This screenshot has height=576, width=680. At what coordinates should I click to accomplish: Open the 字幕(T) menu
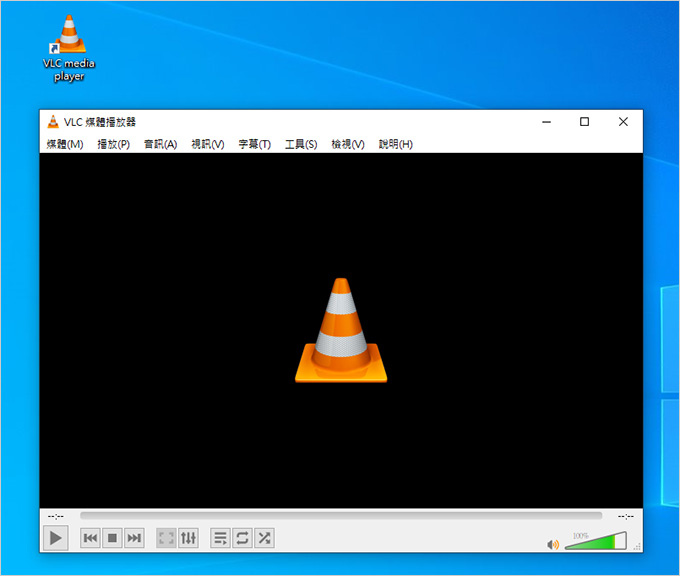point(255,144)
